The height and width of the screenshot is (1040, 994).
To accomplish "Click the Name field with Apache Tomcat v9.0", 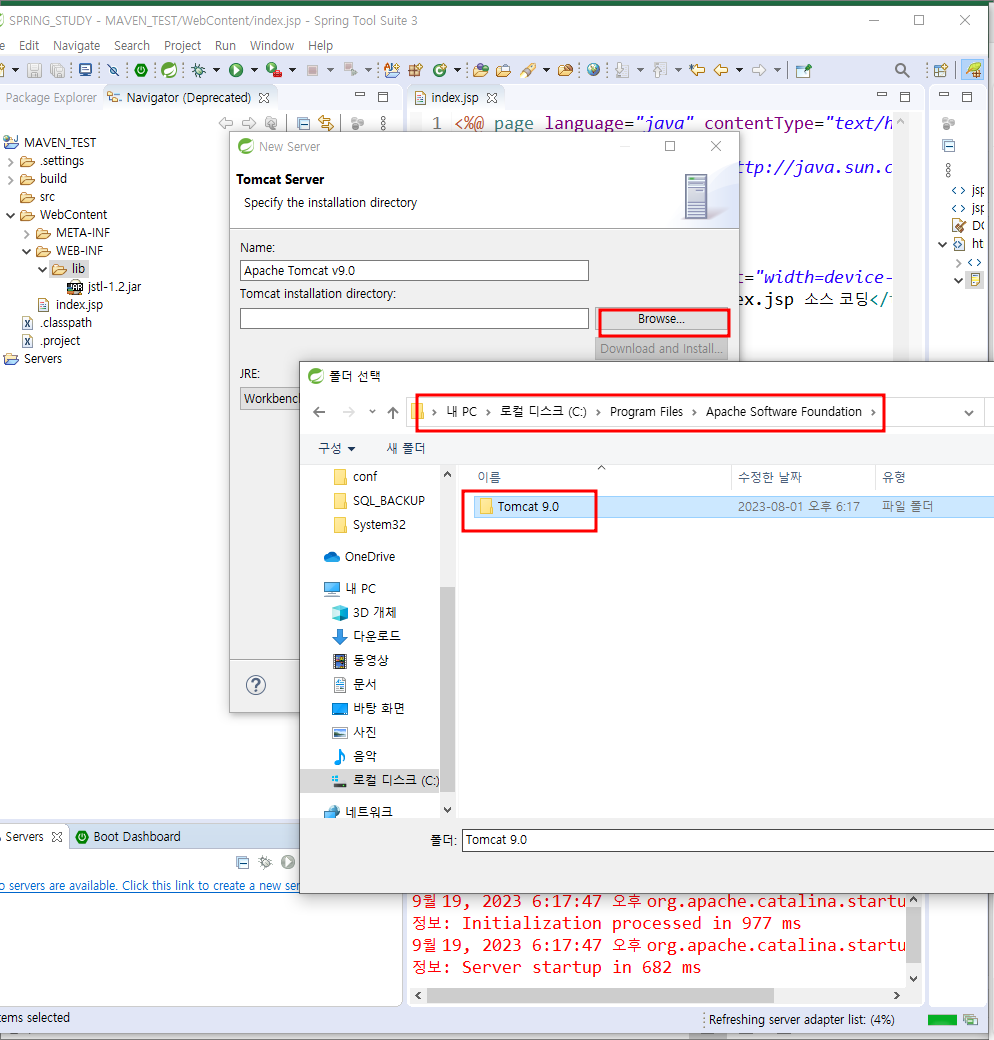I will point(414,271).
